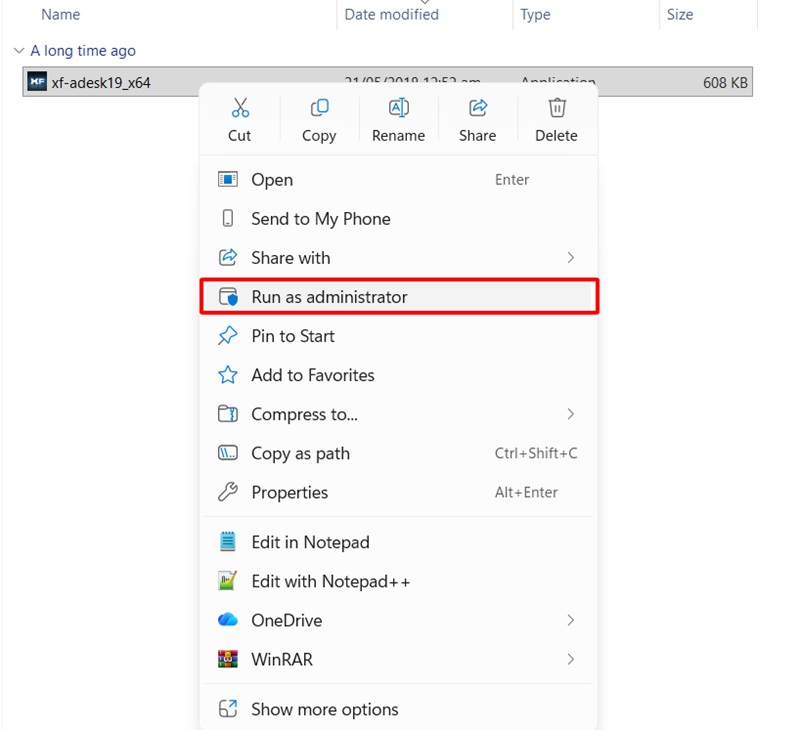Collapse the A long time ago group
This screenshot has width=800, height=730.
point(19,50)
